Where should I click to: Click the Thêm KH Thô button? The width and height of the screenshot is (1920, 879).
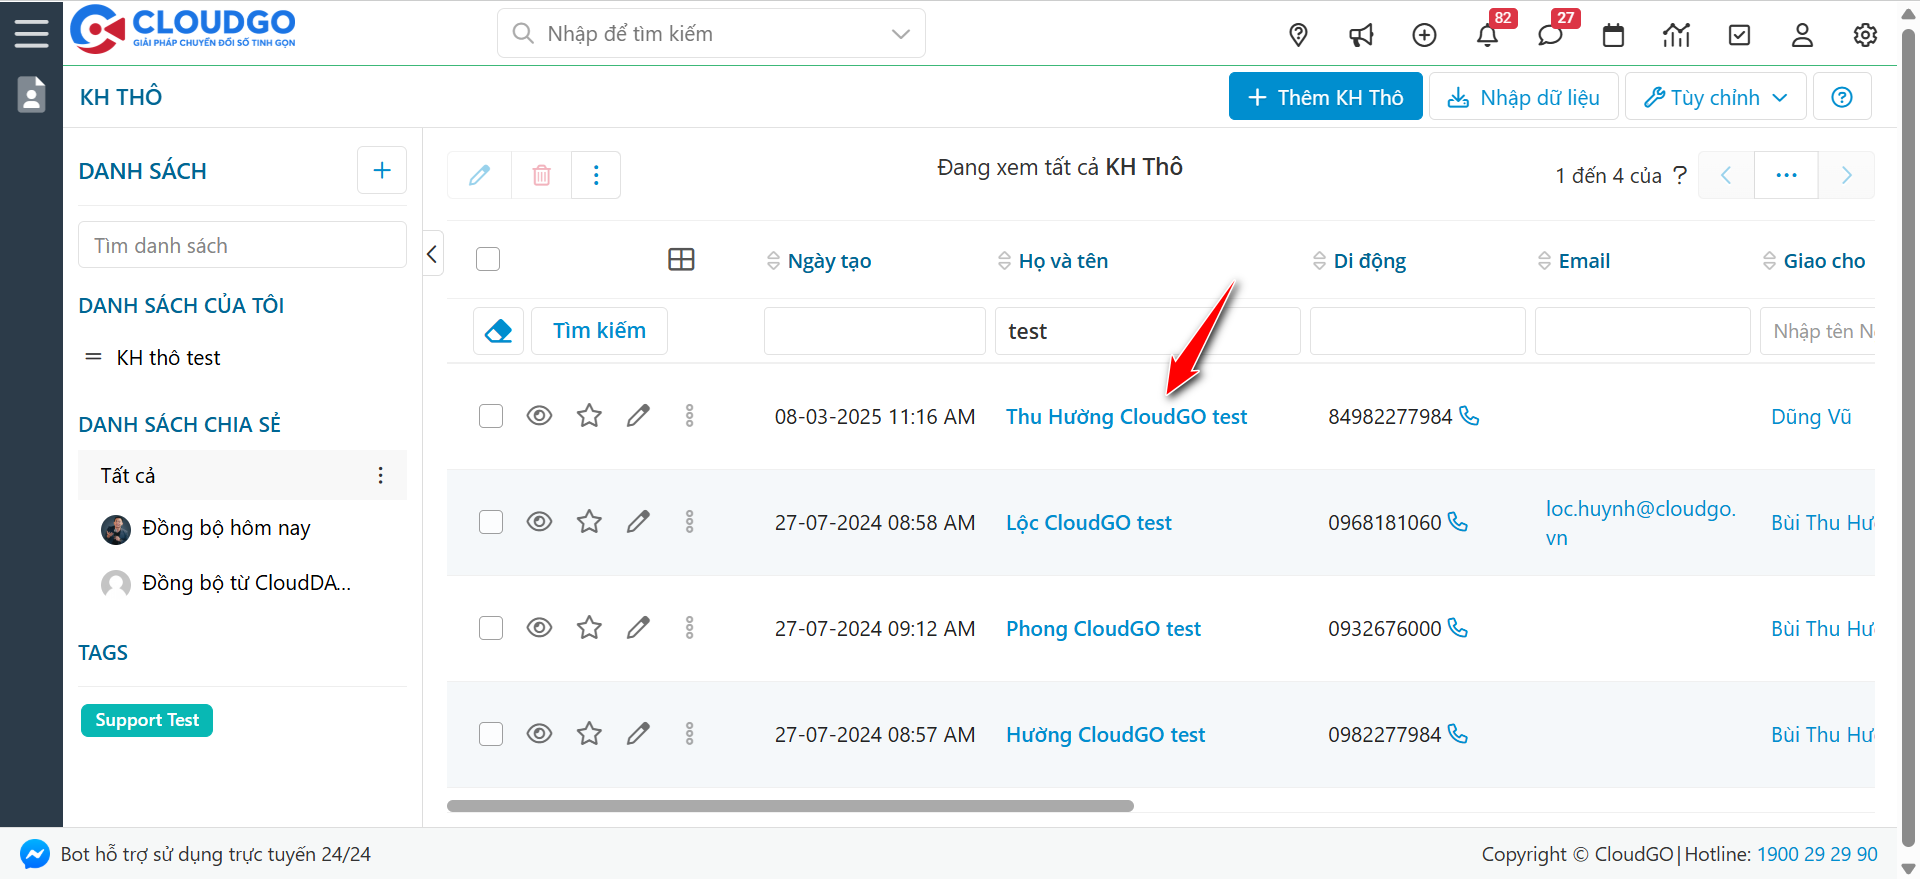click(x=1325, y=97)
